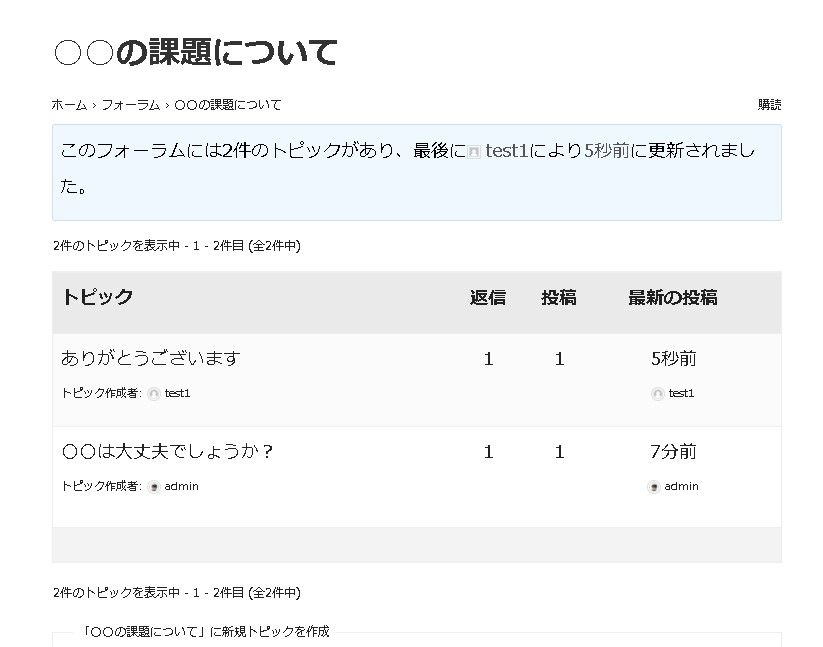Open latest post 5秒前 in topic table
This screenshot has width=823, height=647.
[673, 358]
